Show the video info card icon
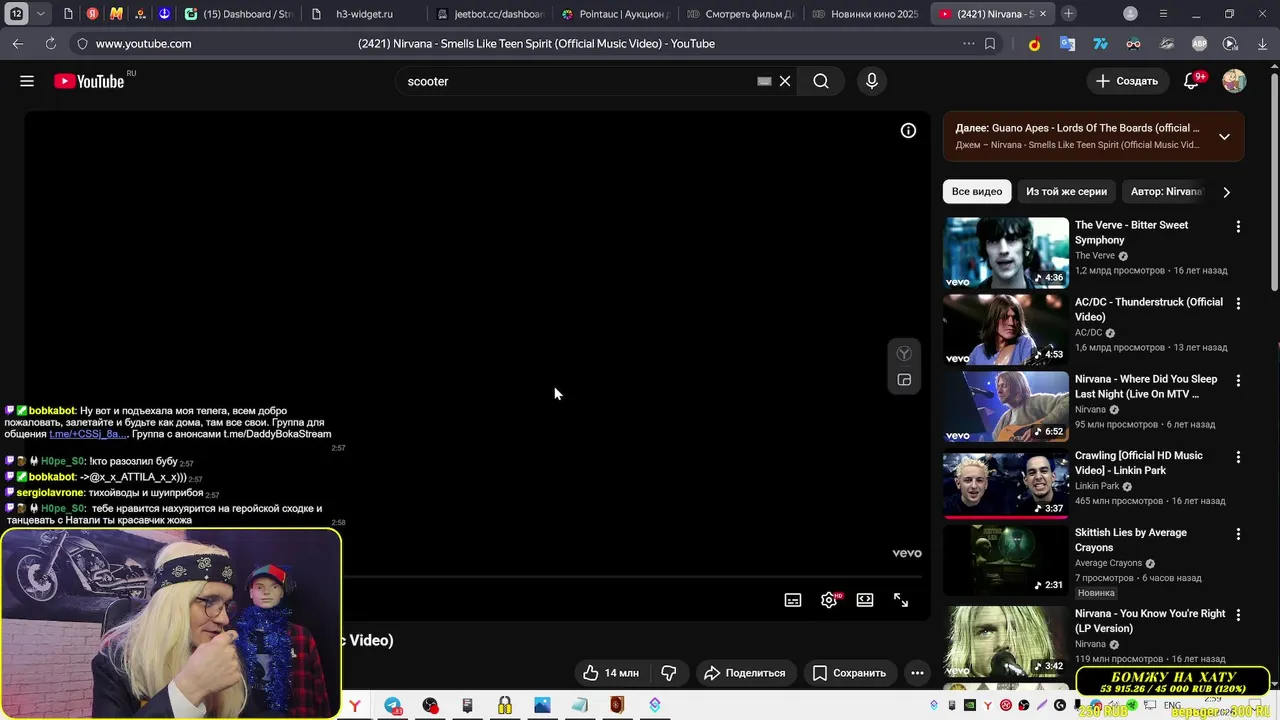Viewport: 1280px width, 720px height. (908, 130)
